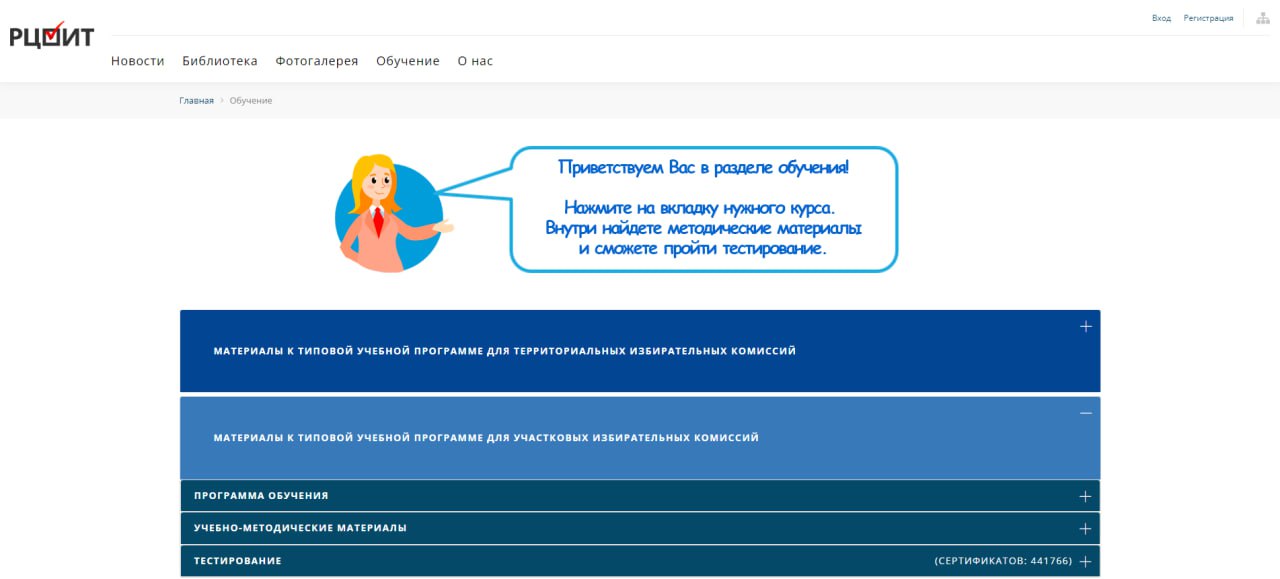Click the Вход login link

tap(1161, 18)
